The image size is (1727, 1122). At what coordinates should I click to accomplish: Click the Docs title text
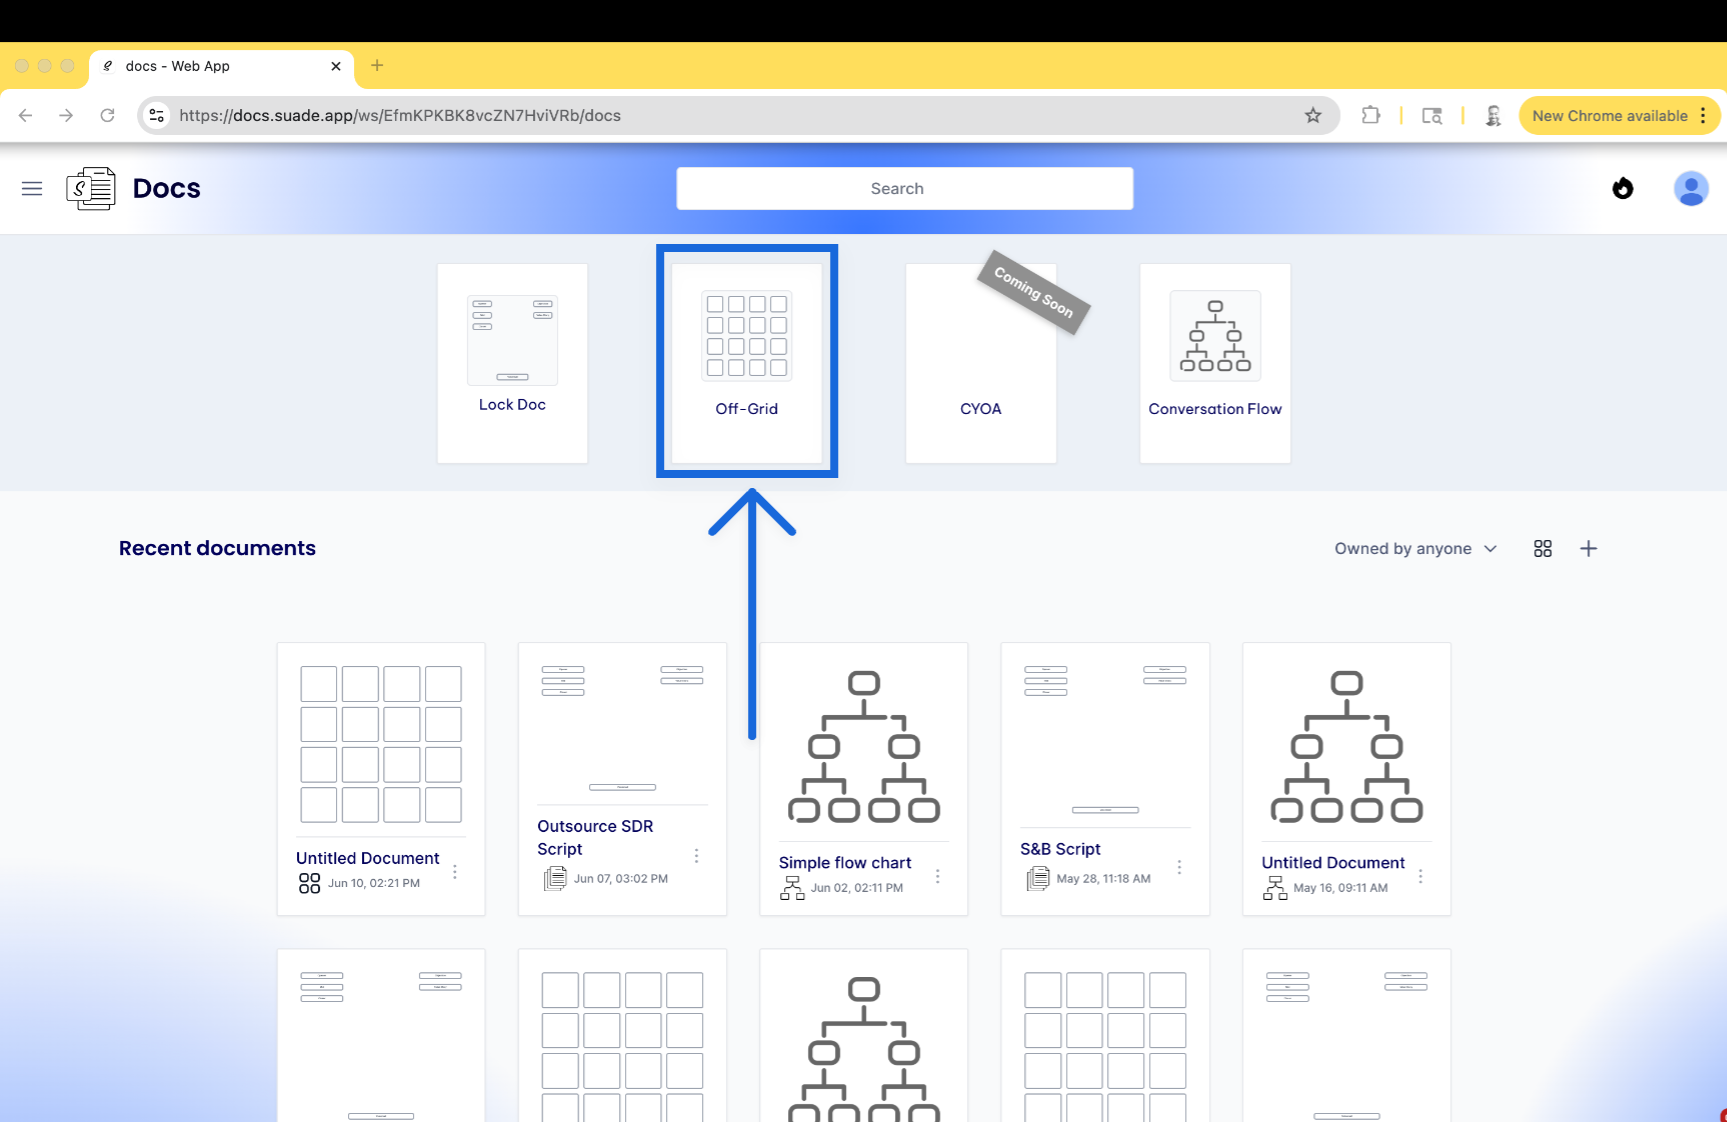point(167,188)
